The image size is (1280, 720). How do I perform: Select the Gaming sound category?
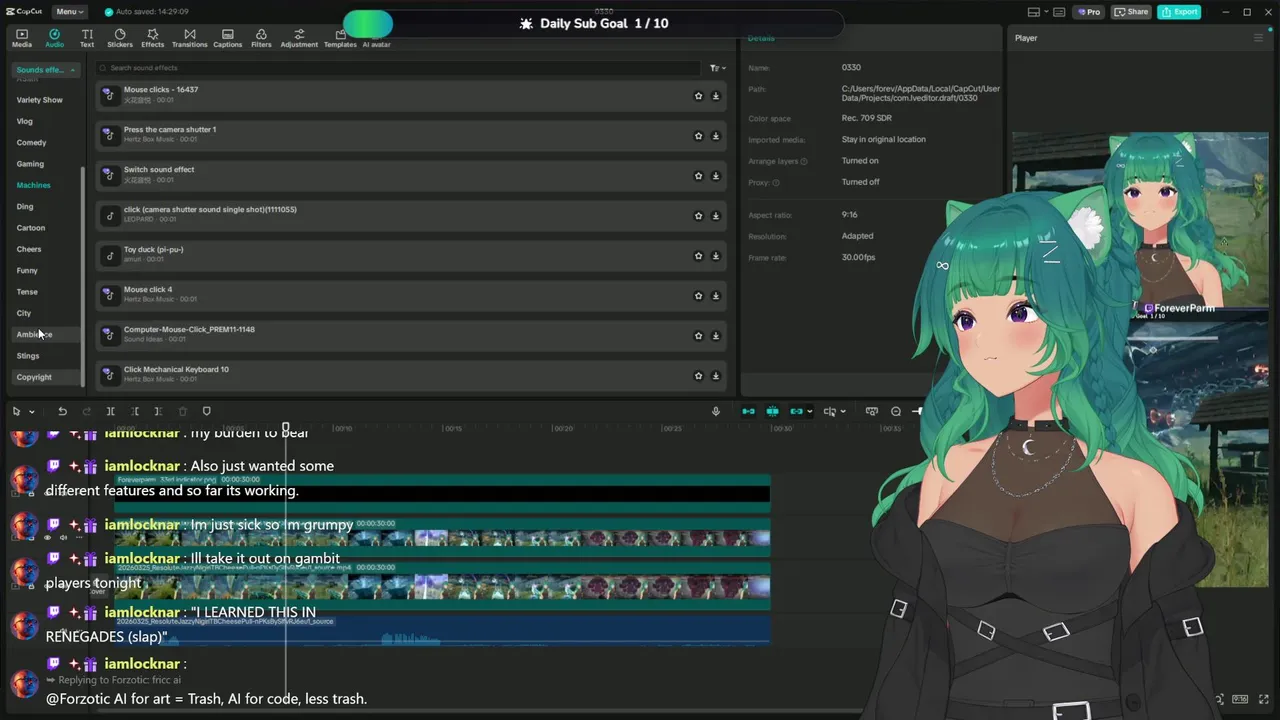[x=30, y=164]
